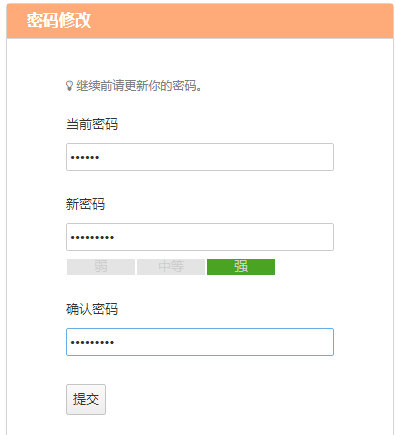Click masked dots in current password field
The height and width of the screenshot is (435, 395).
(x=85, y=157)
